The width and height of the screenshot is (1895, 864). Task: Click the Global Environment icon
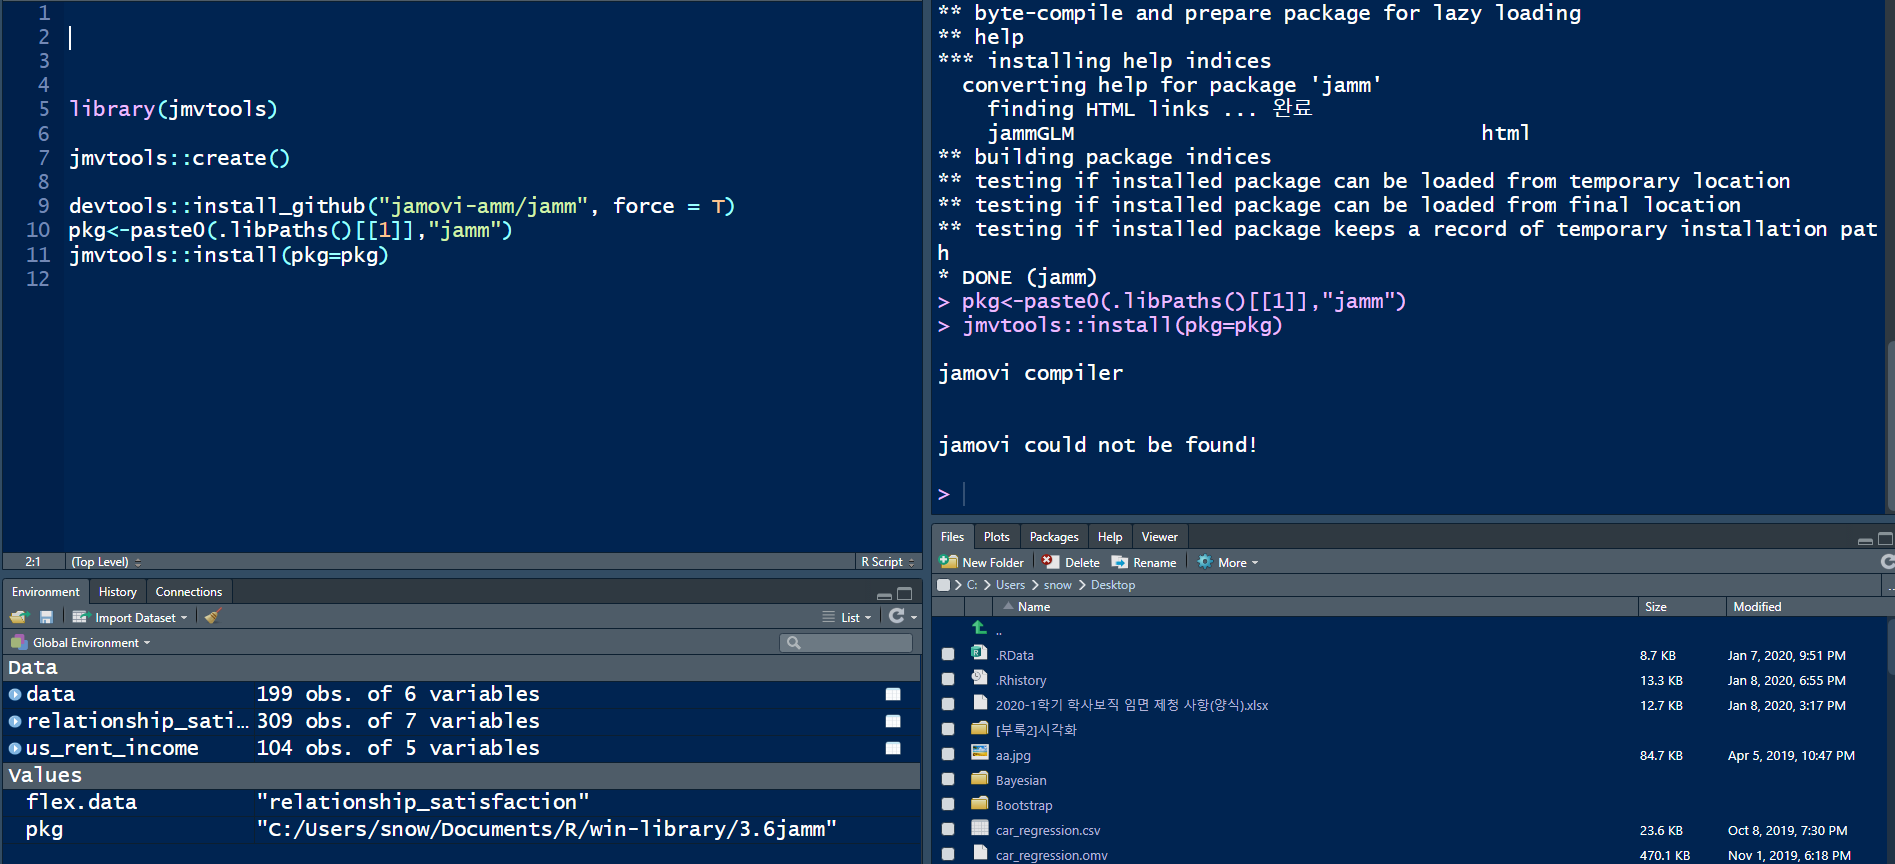click(19, 642)
